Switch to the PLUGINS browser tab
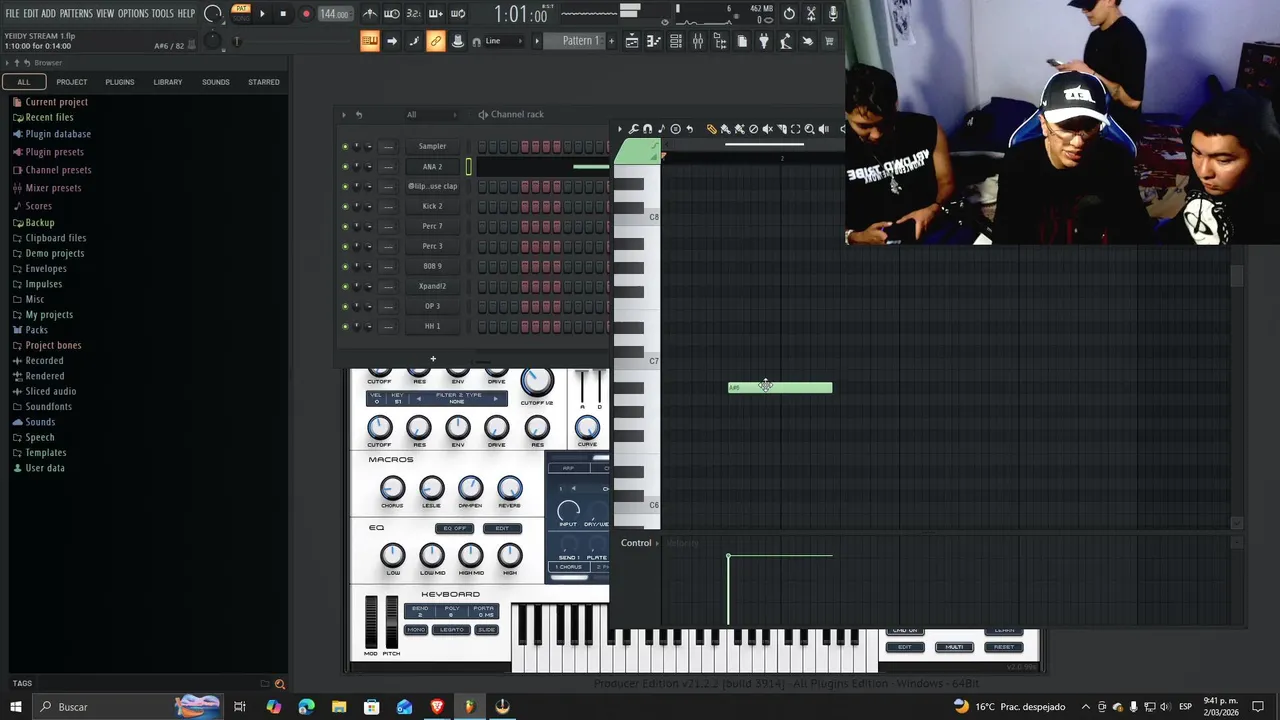The width and height of the screenshot is (1280, 720). tap(120, 82)
